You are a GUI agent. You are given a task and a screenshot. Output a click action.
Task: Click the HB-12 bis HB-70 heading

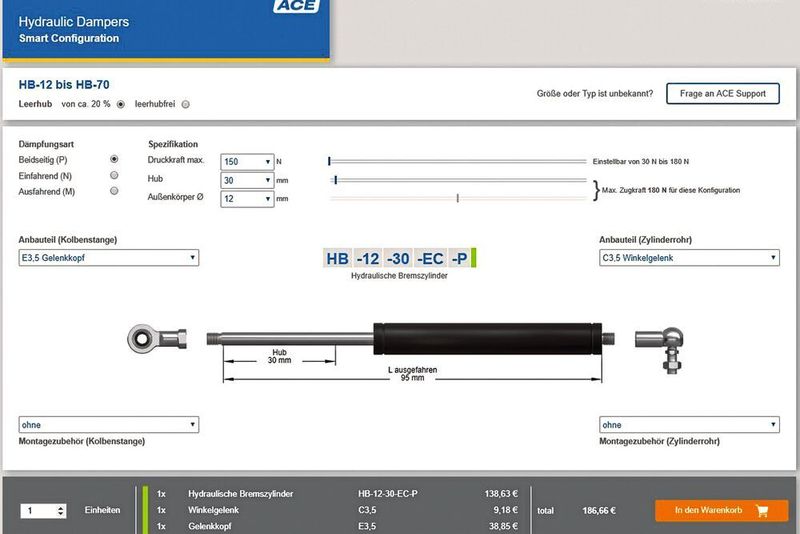tap(64, 85)
